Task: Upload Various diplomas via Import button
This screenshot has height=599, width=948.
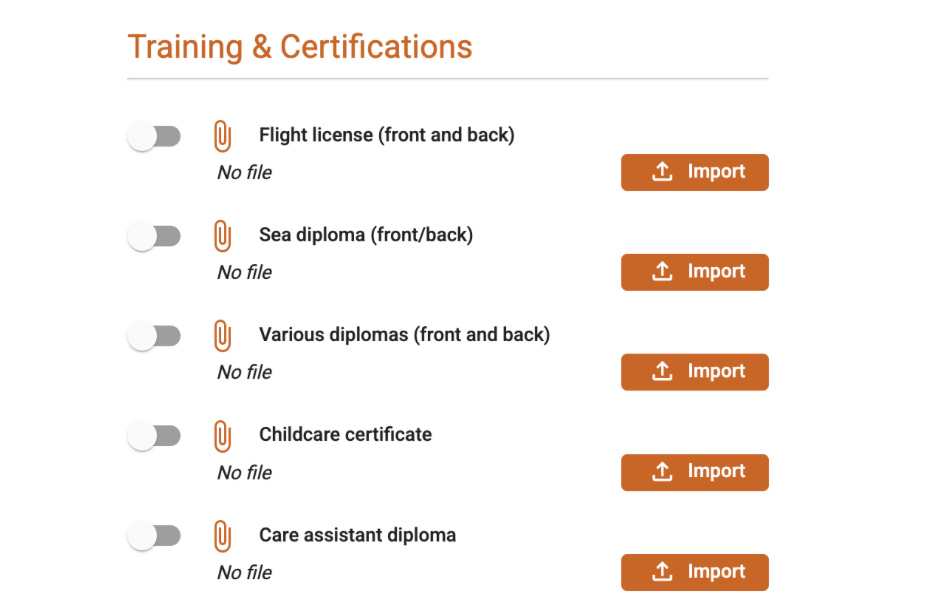Action: (x=694, y=372)
